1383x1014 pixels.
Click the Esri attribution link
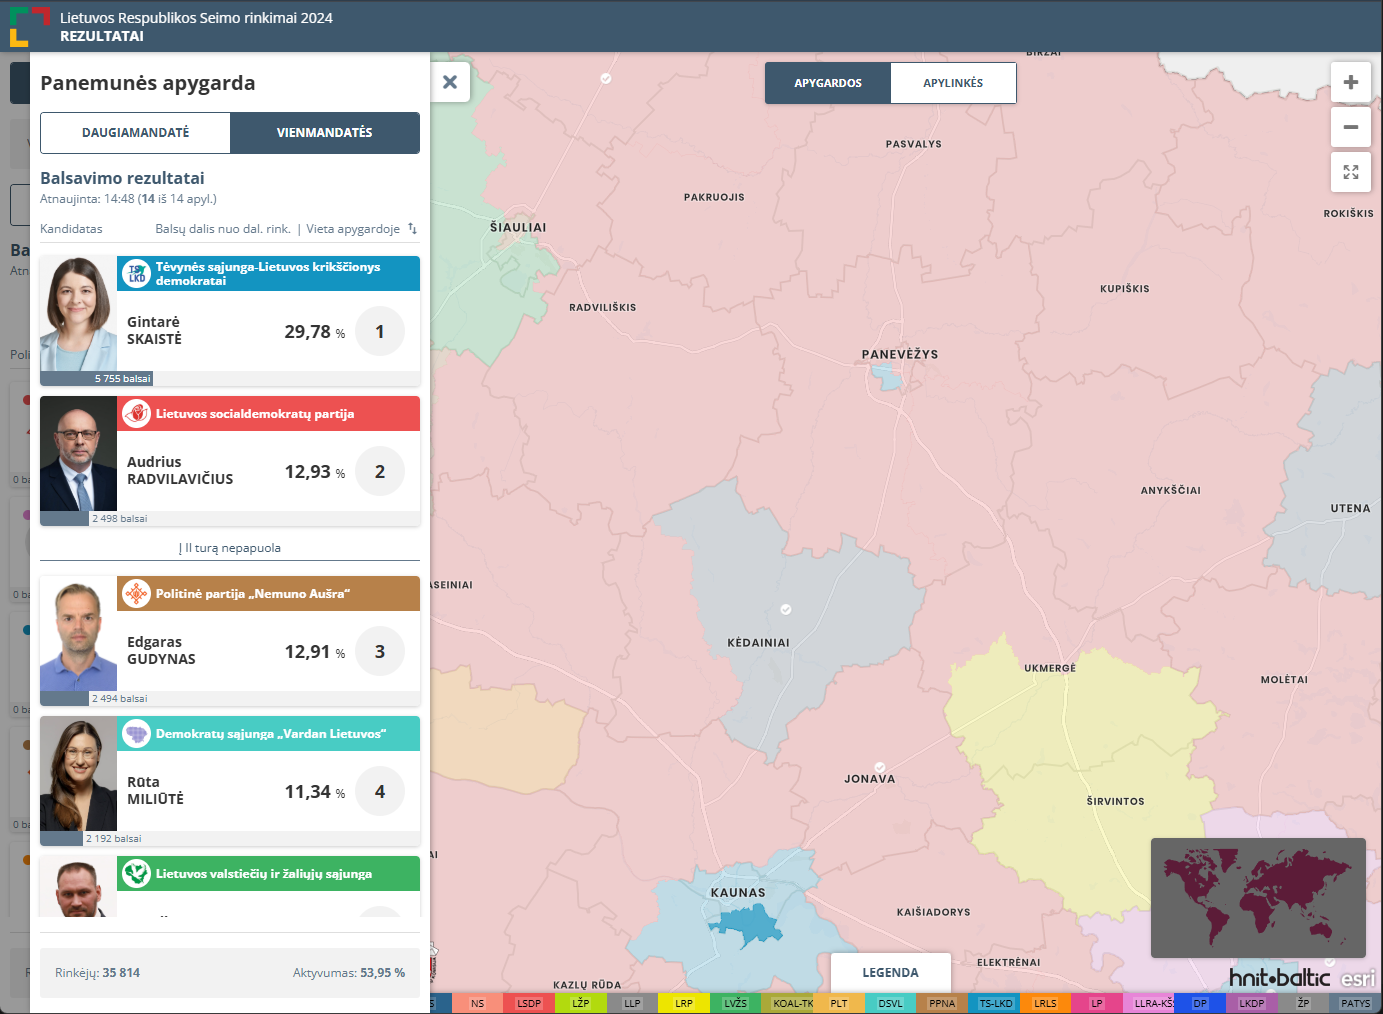1358,978
